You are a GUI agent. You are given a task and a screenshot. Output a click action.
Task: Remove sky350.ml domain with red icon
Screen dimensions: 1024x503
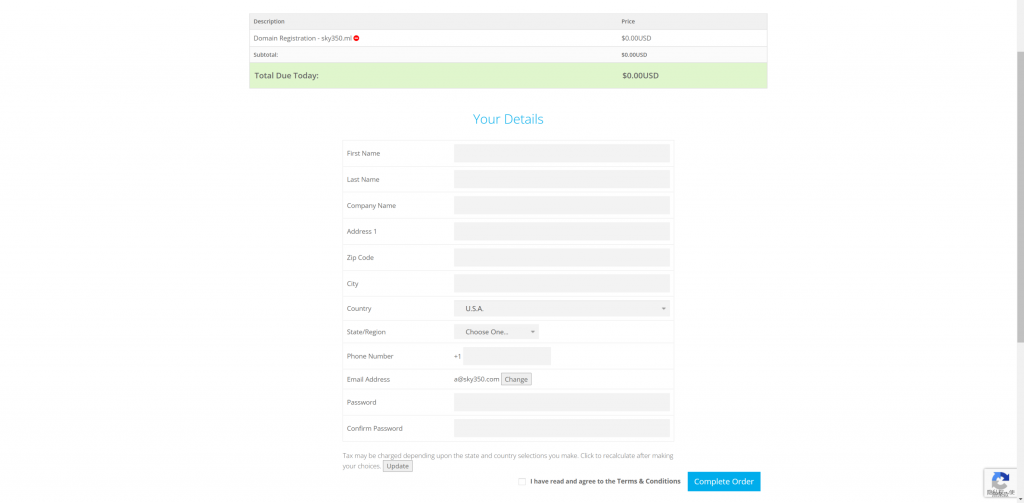coord(356,38)
